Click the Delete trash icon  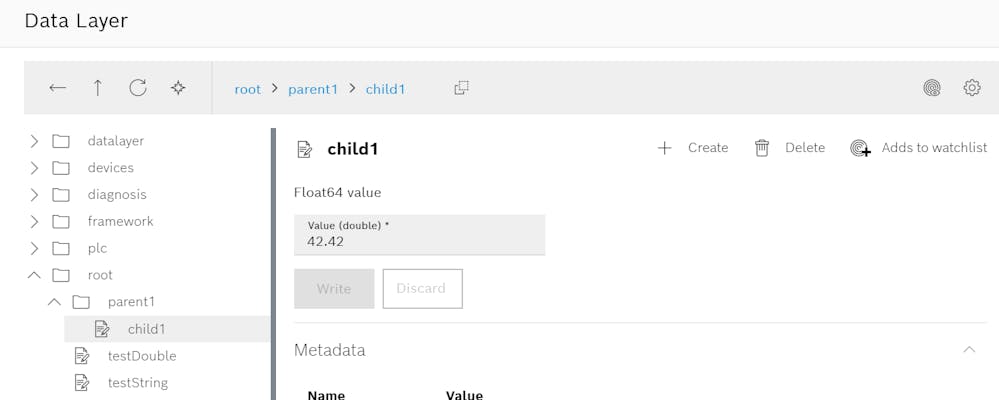click(x=762, y=148)
